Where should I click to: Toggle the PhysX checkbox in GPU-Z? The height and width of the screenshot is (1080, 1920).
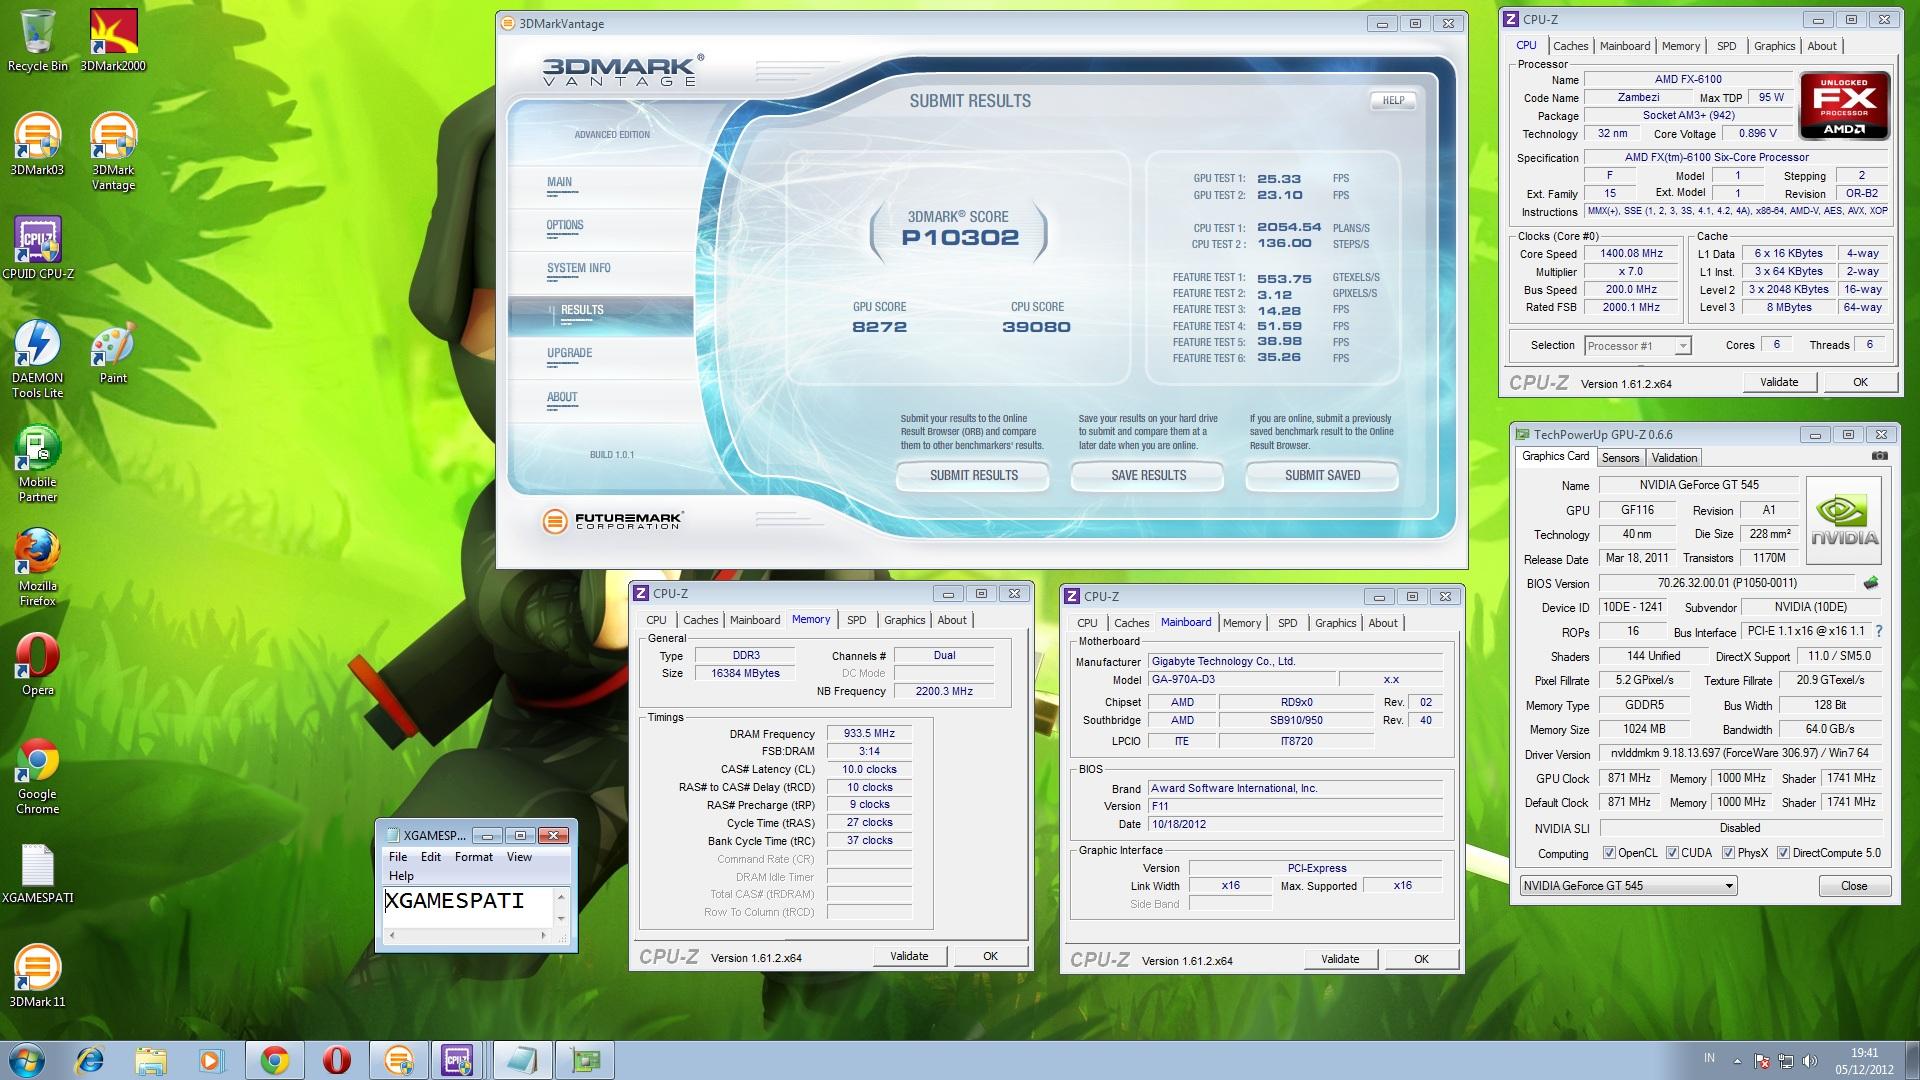coord(1728,853)
